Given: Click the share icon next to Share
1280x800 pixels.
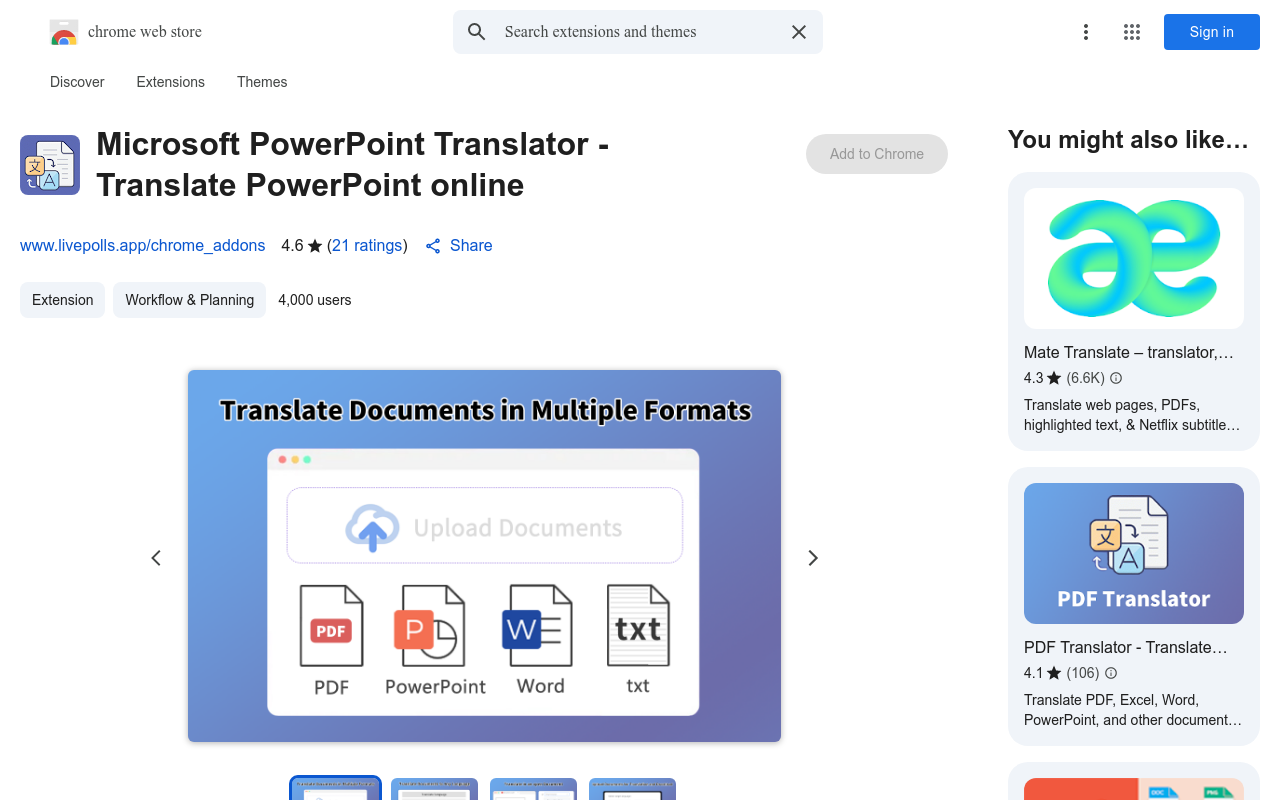Looking at the screenshot, I should (433, 246).
